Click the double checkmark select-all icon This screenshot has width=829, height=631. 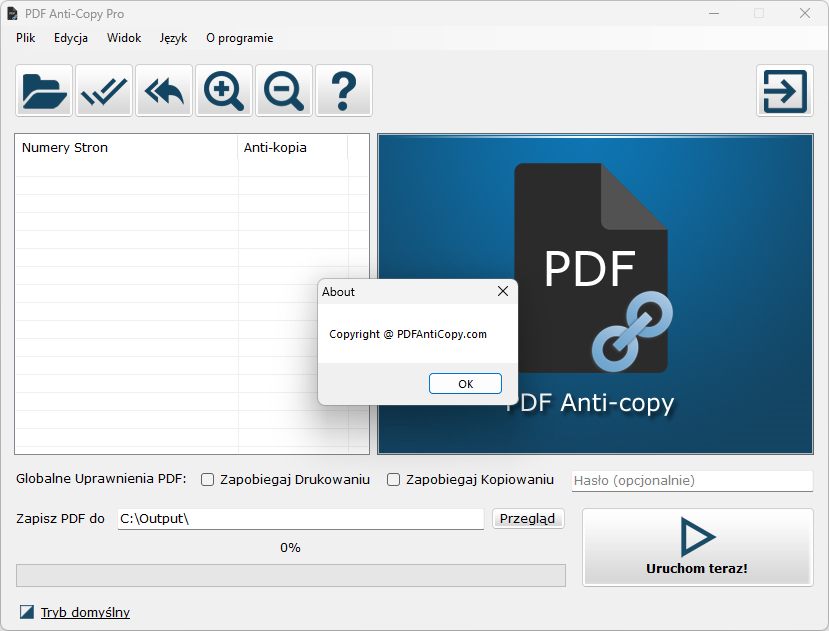pyautogui.click(x=104, y=90)
